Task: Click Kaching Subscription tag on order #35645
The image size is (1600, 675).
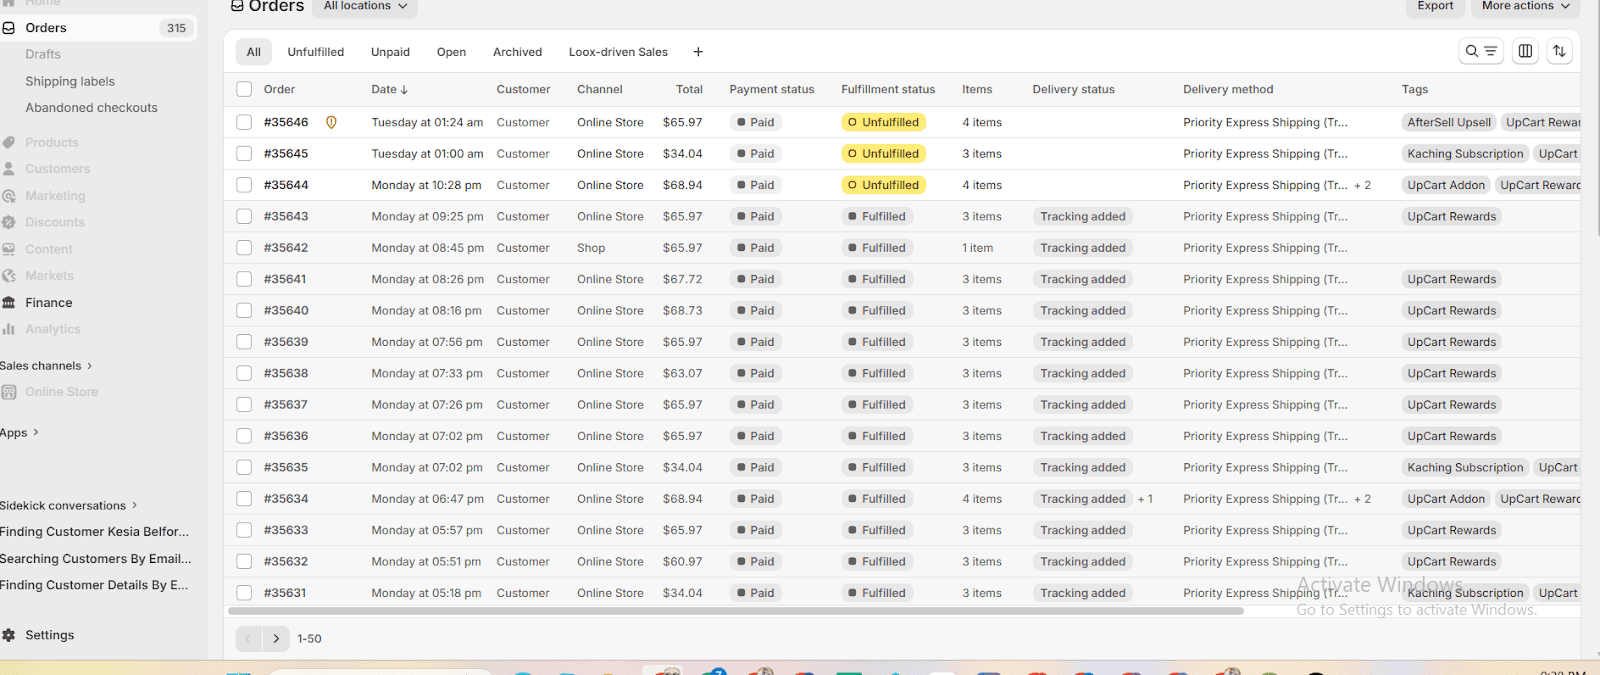Action: pos(1465,154)
